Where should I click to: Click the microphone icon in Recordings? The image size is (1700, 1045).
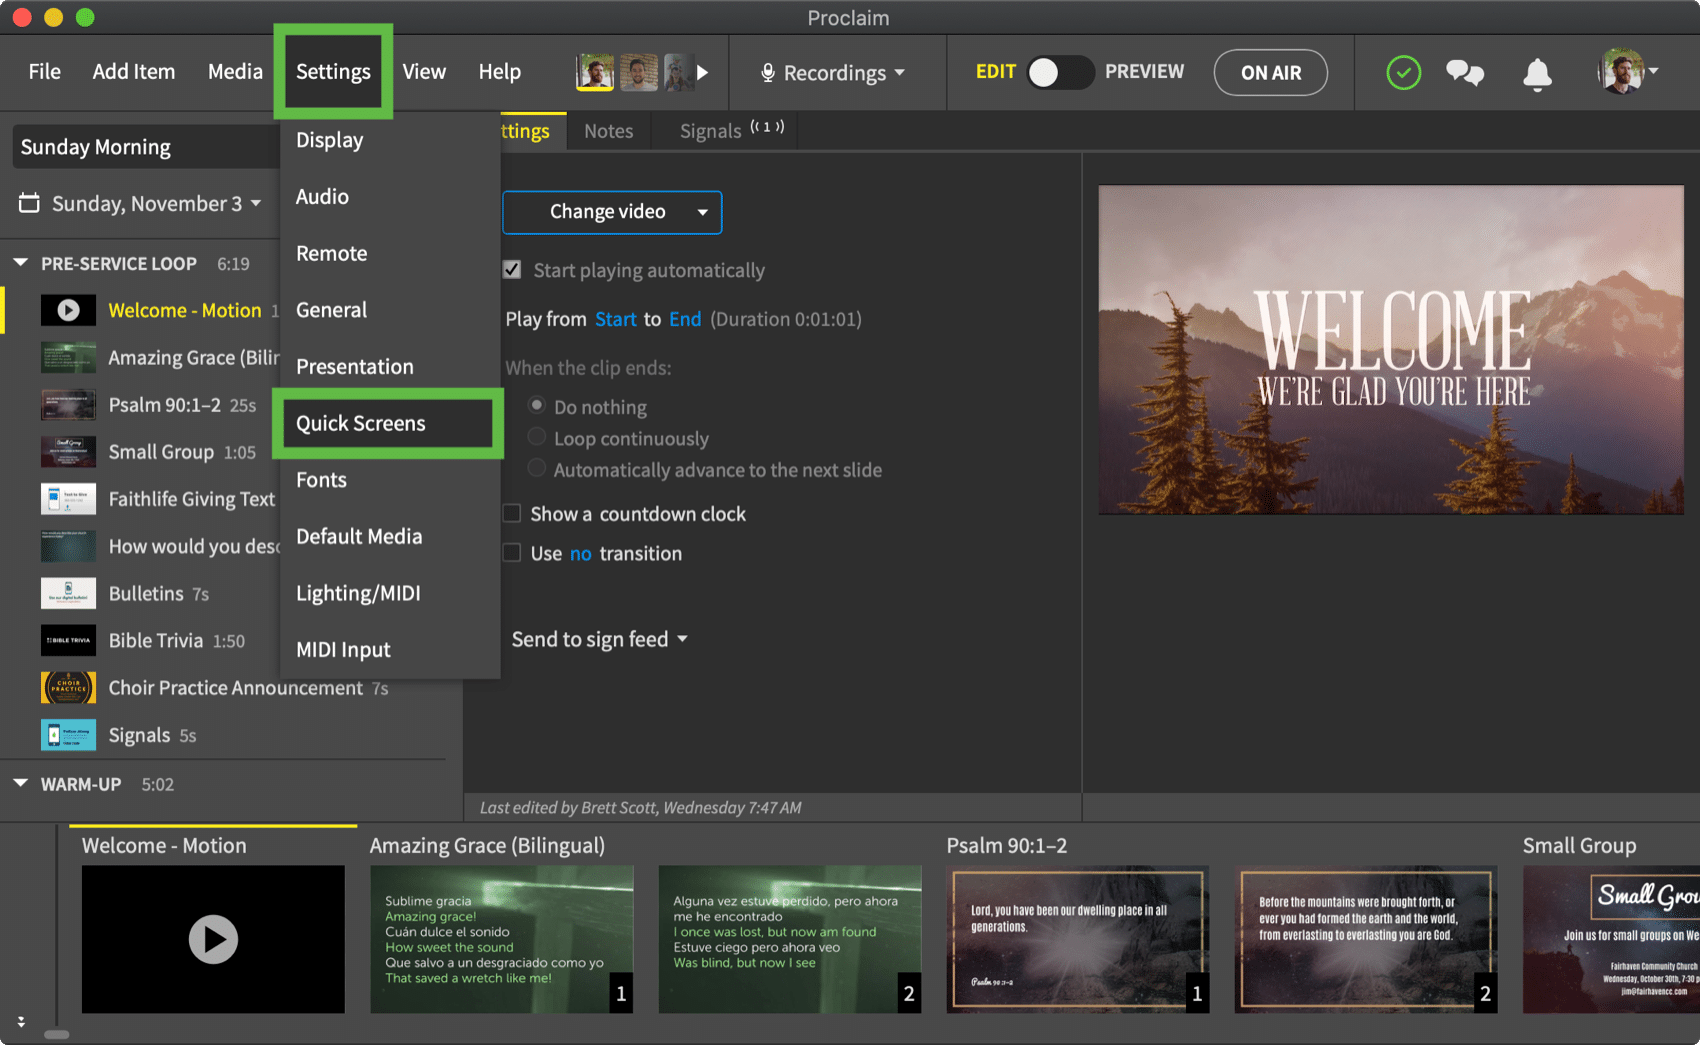click(767, 73)
